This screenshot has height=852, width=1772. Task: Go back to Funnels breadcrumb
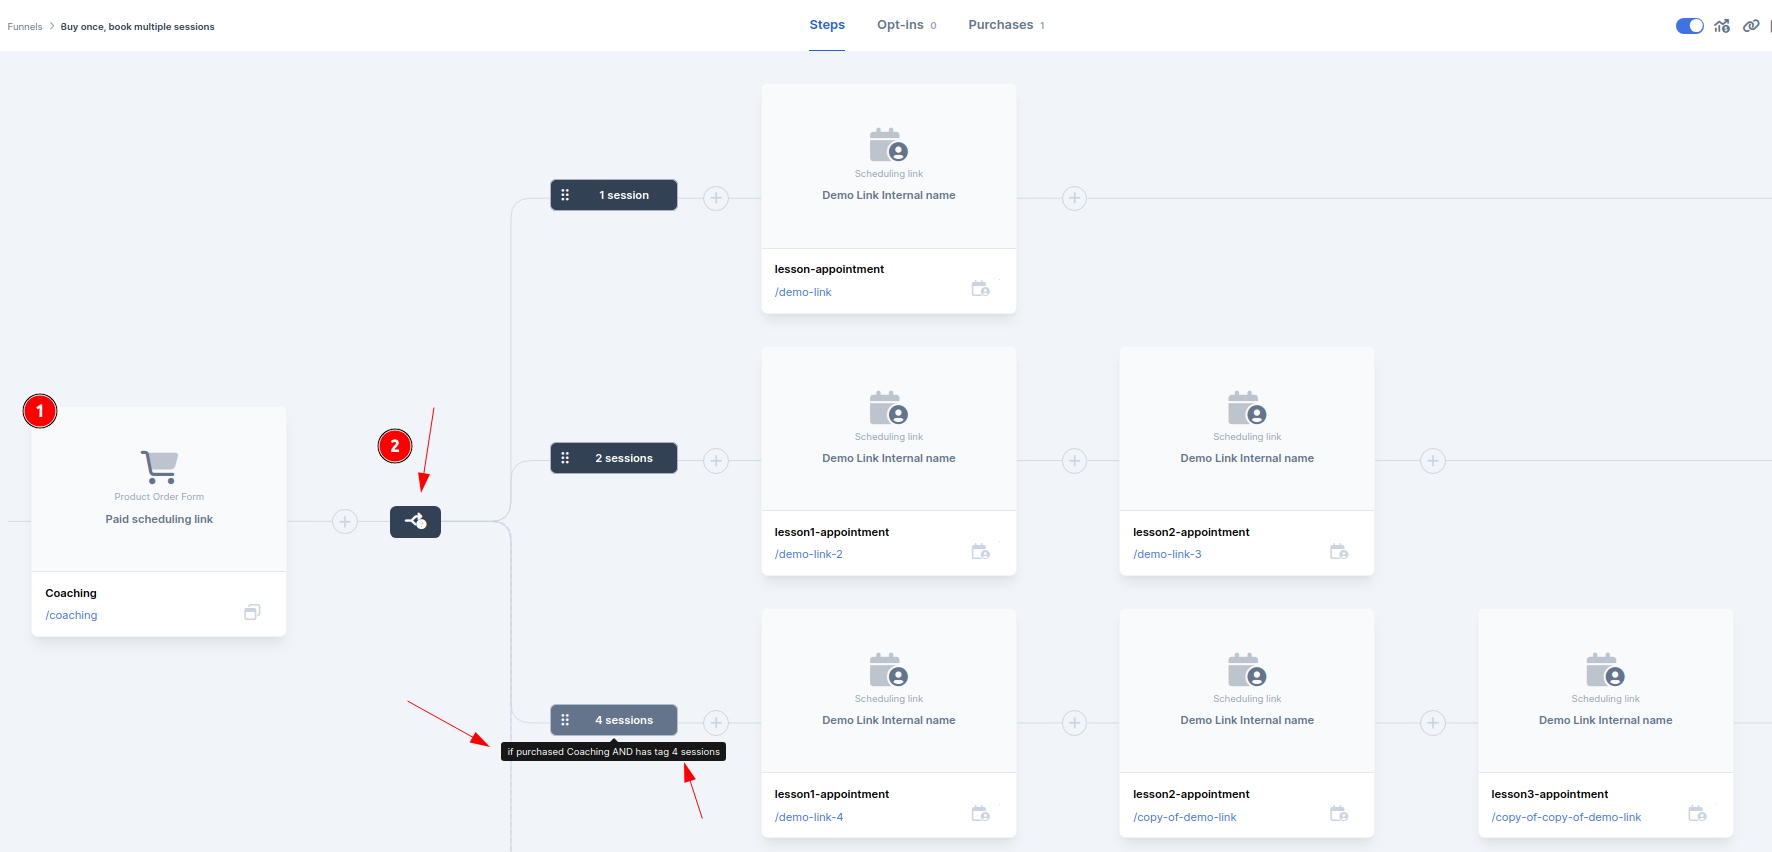pyautogui.click(x=25, y=27)
